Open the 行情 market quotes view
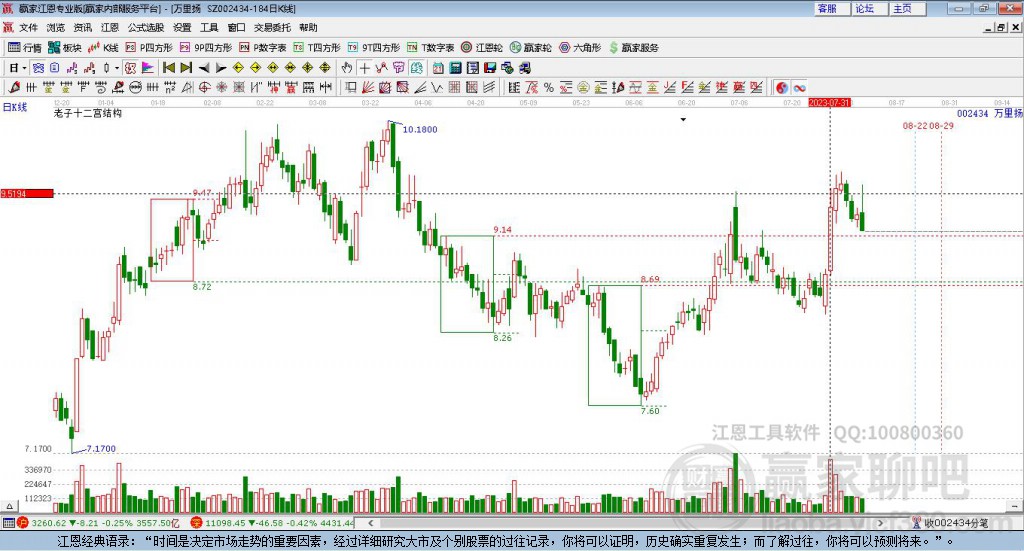 [x=25, y=48]
